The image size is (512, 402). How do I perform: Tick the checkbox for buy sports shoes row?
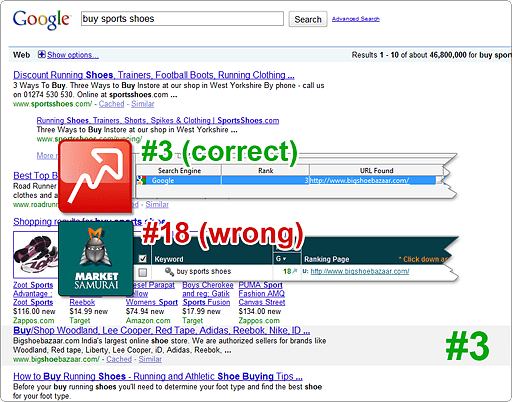(x=143, y=272)
